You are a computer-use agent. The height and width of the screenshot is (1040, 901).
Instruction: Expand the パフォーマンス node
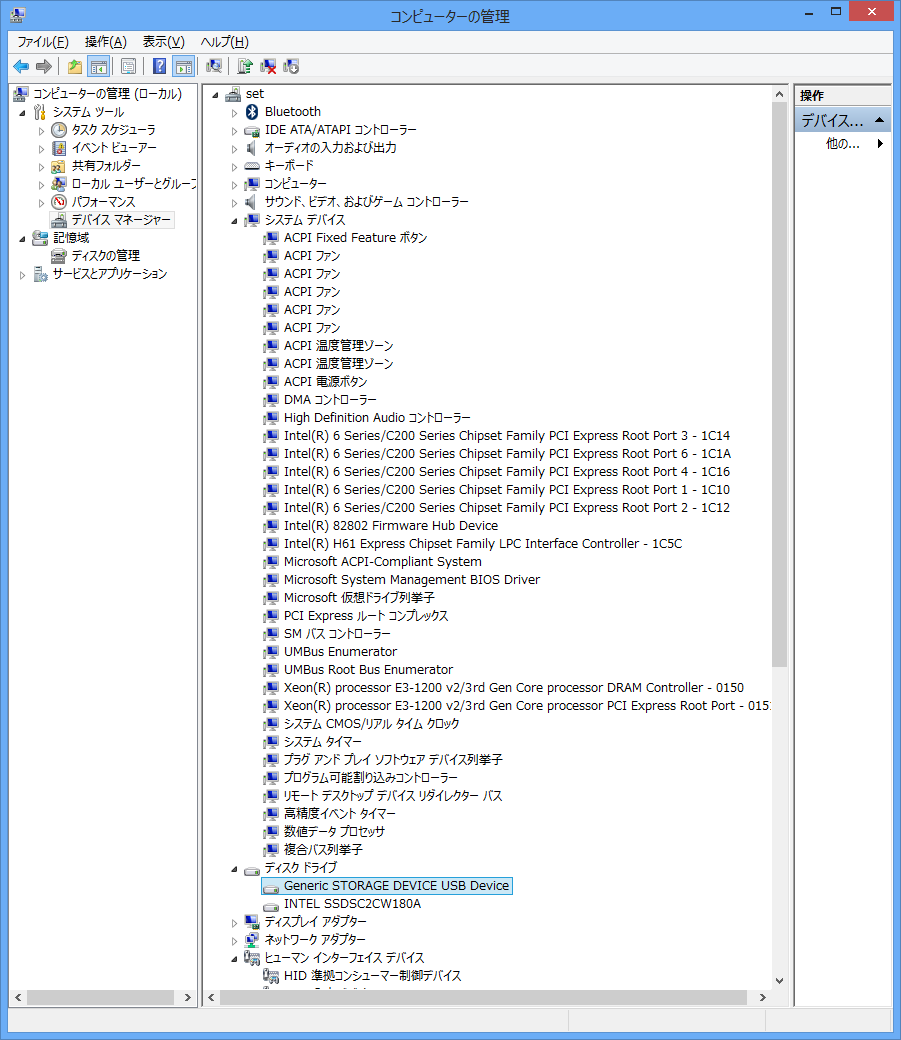pyautogui.click(x=41, y=202)
